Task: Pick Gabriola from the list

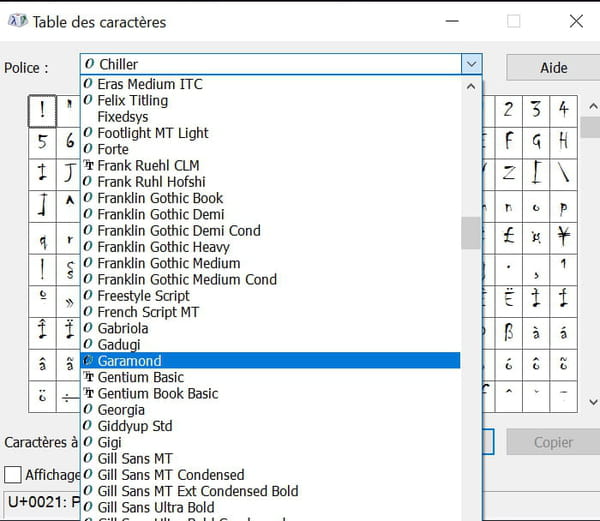Action: [270, 328]
